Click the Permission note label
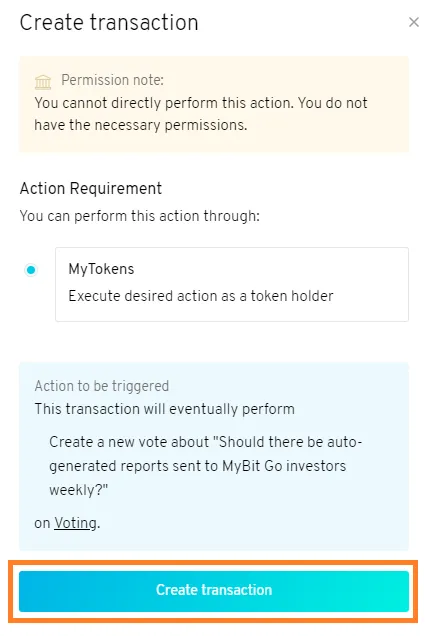Image resolution: width=427 pixels, height=636 pixels. pyautogui.click(x=112, y=80)
